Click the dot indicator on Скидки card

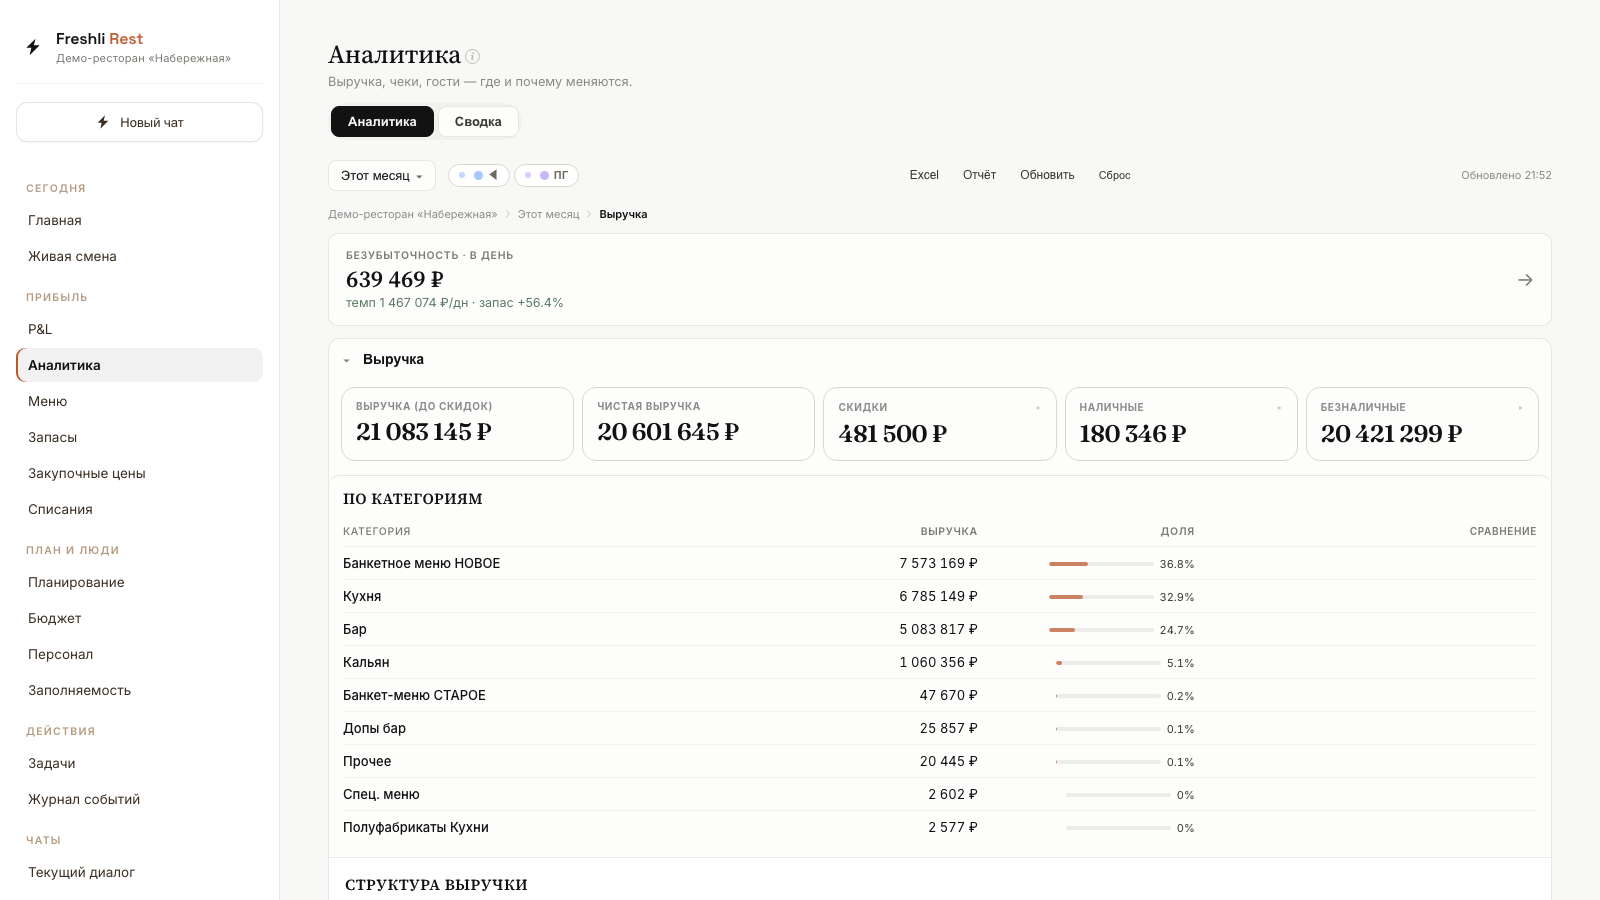pos(1038,408)
